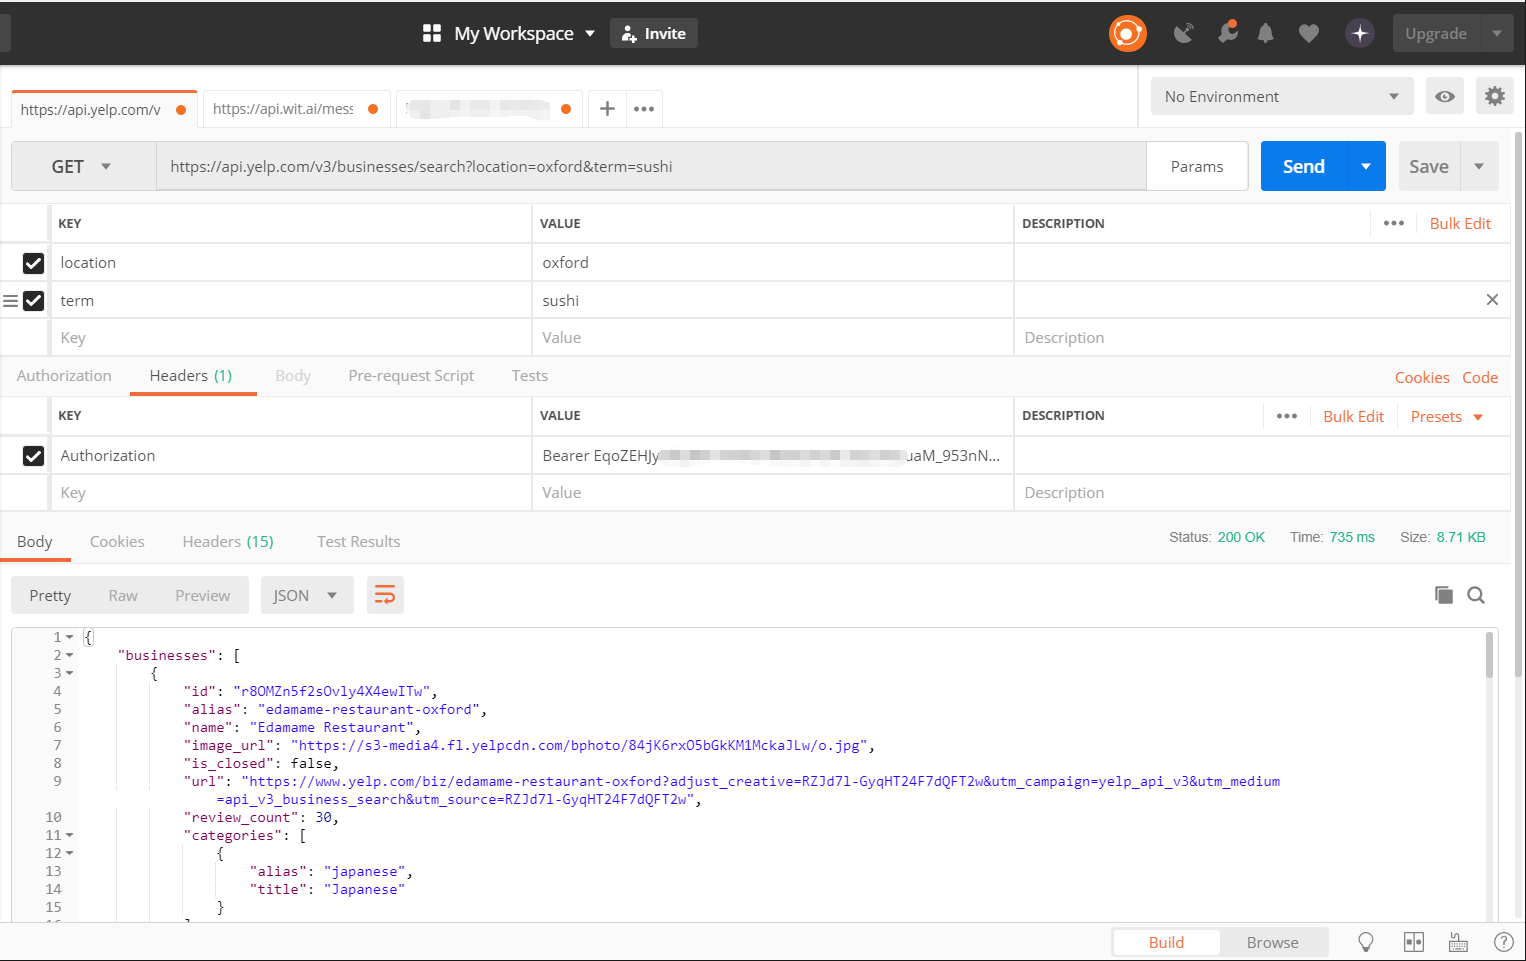Toggle two-pane layout icon

pos(1414,942)
